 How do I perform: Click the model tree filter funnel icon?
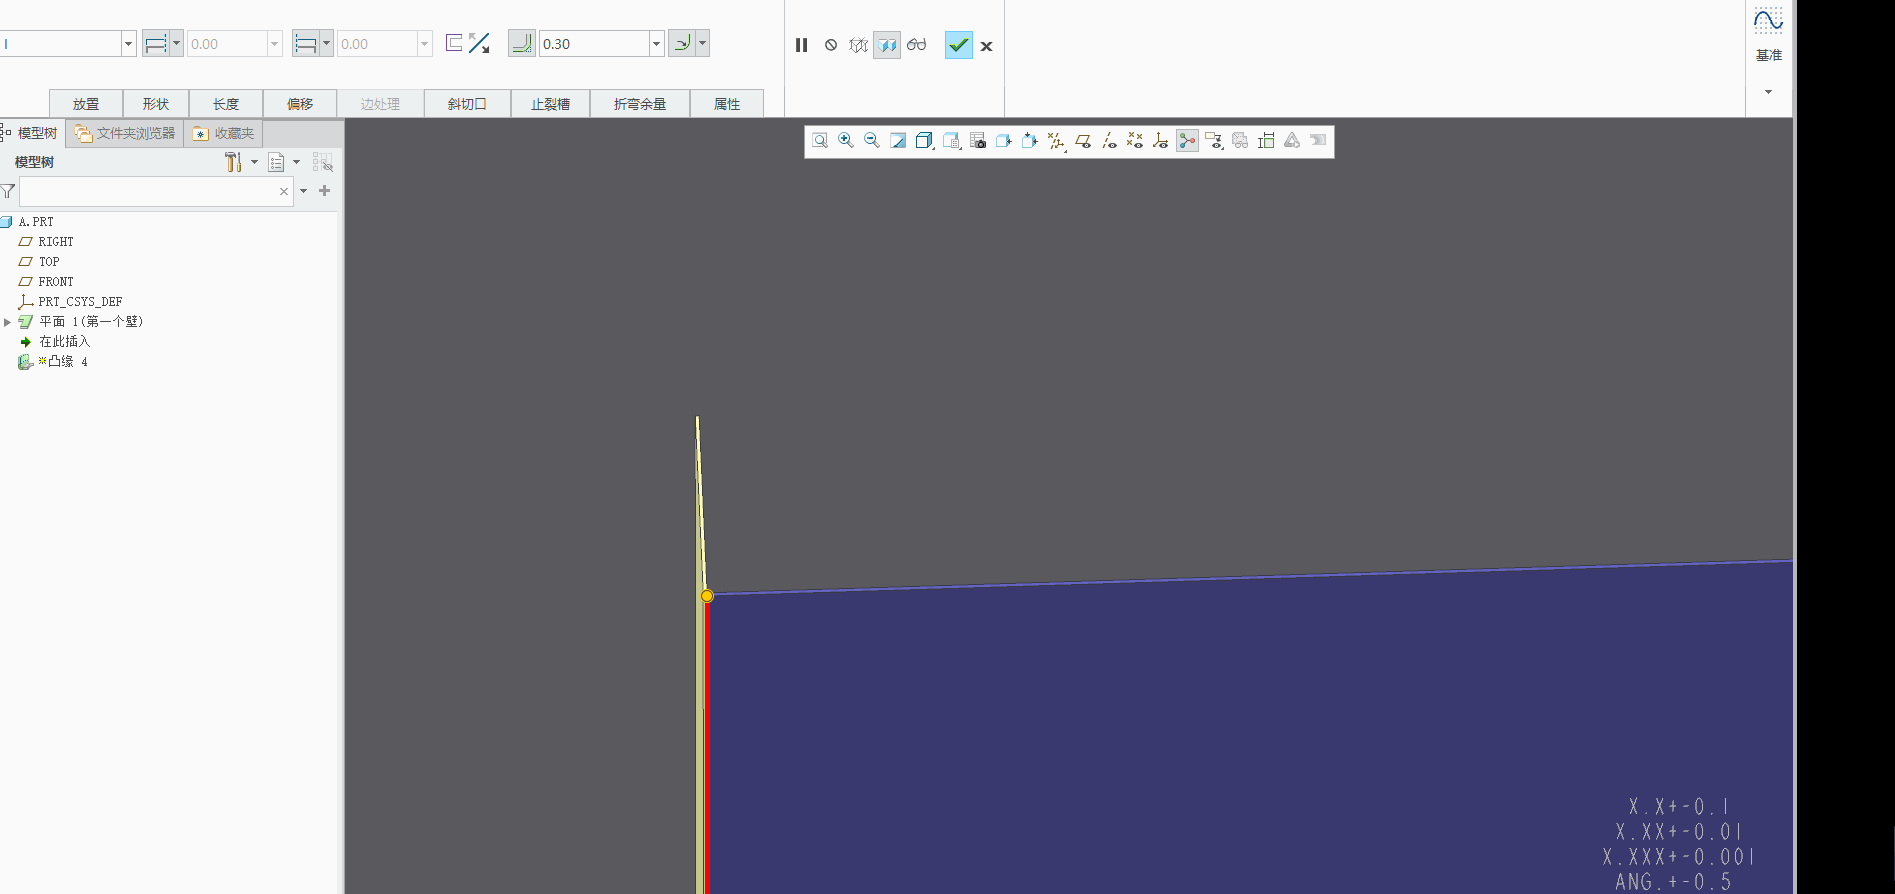[x=8, y=191]
